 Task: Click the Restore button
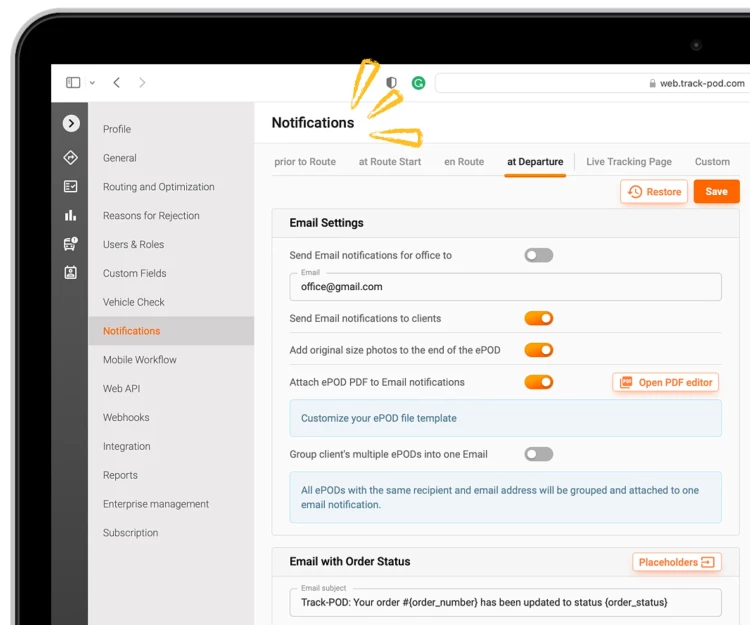(654, 192)
